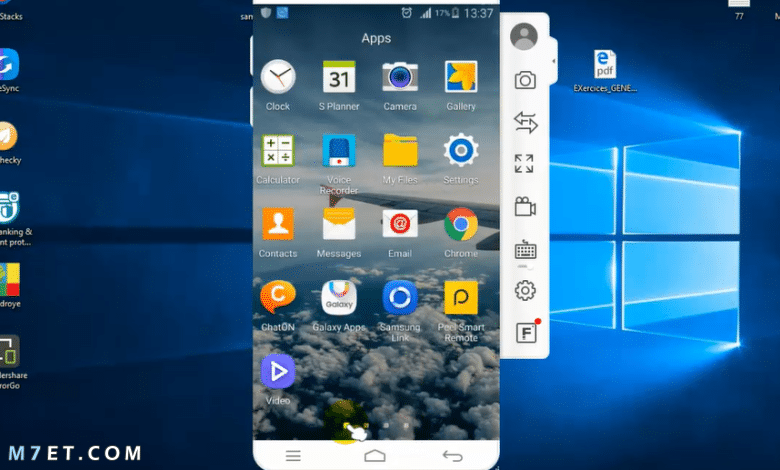Image resolution: width=780 pixels, height=470 pixels.
Task: Open the Messages app
Action: tap(339, 224)
